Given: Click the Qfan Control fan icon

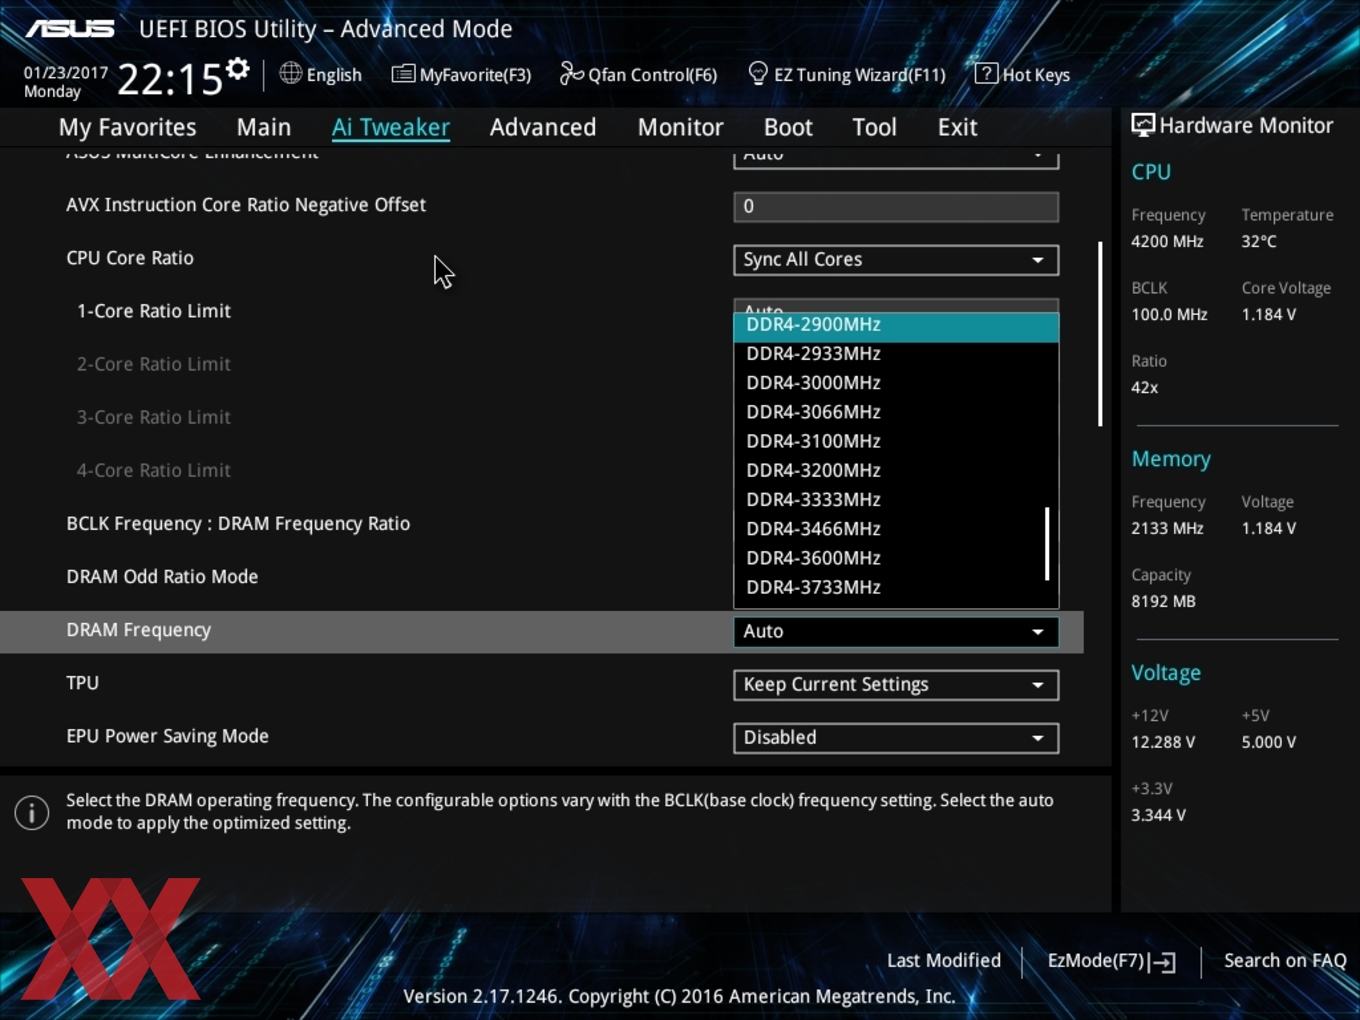Looking at the screenshot, I should pos(571,73).
